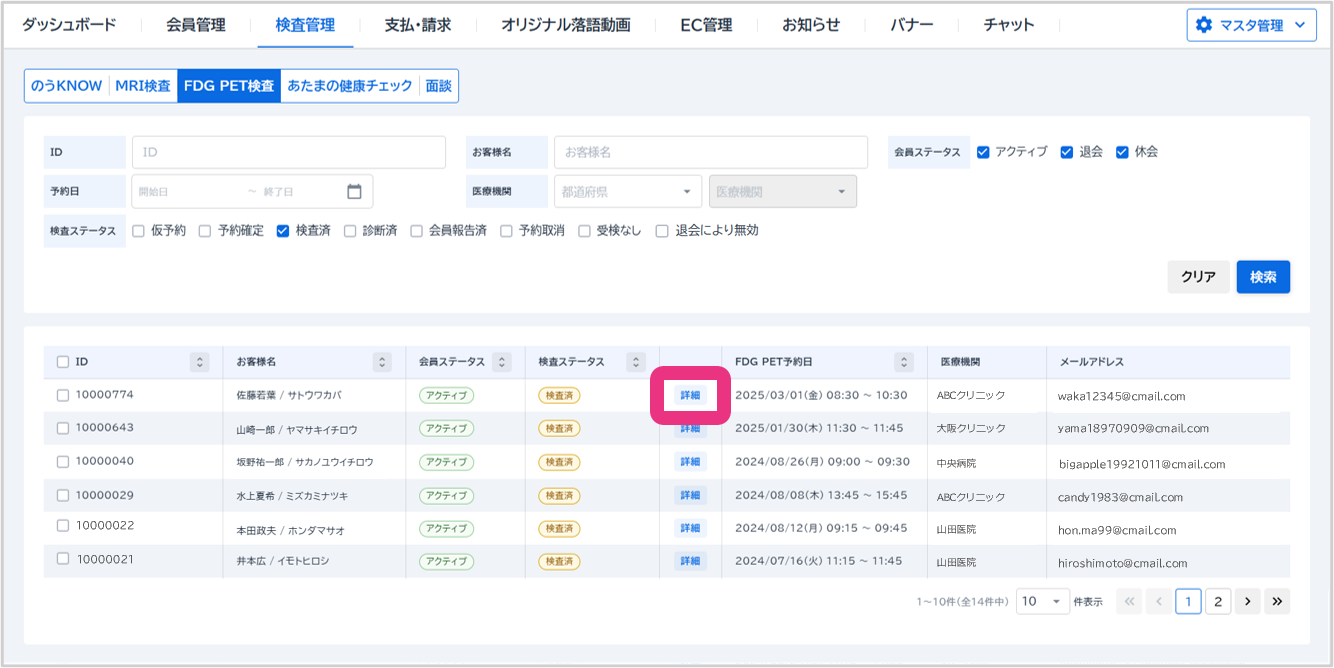Sort by 検査ステータス column icon
This screenshot has height=668, width=1334.
pos(635,362)
